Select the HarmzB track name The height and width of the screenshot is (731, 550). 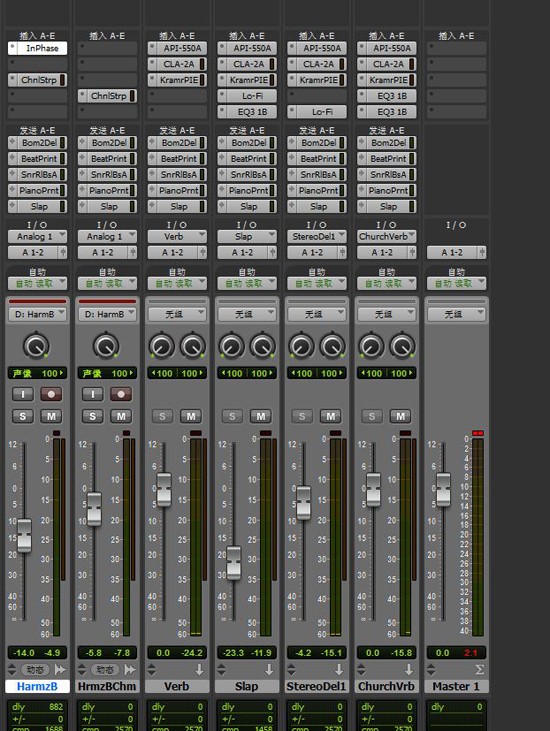click(x=37, y=686)
